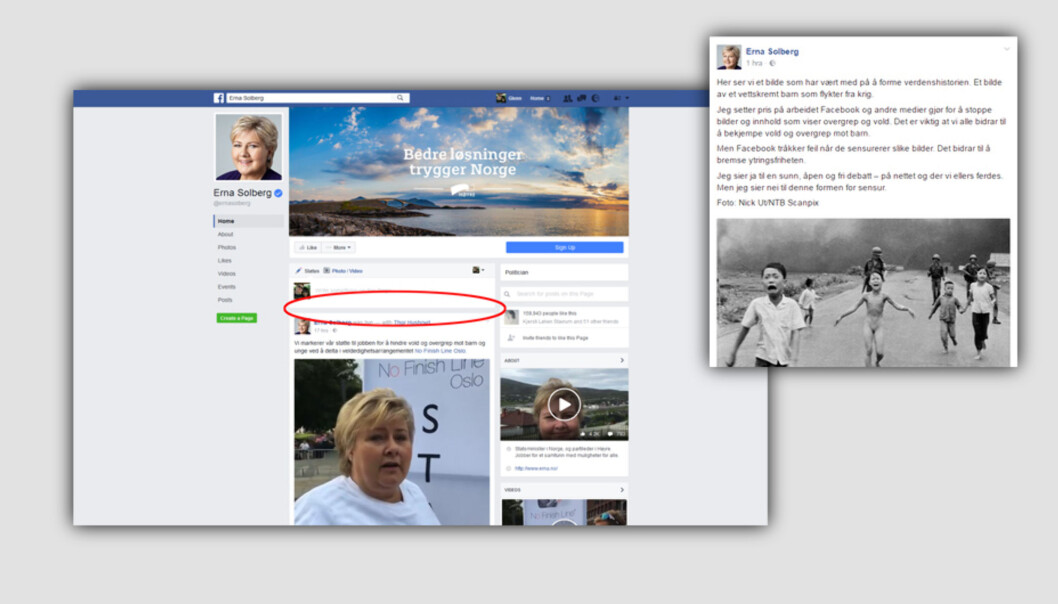Click the pencil icon beside Status
The height and width of the screenshot is (604, 1058).
click(x=298, y=271)
